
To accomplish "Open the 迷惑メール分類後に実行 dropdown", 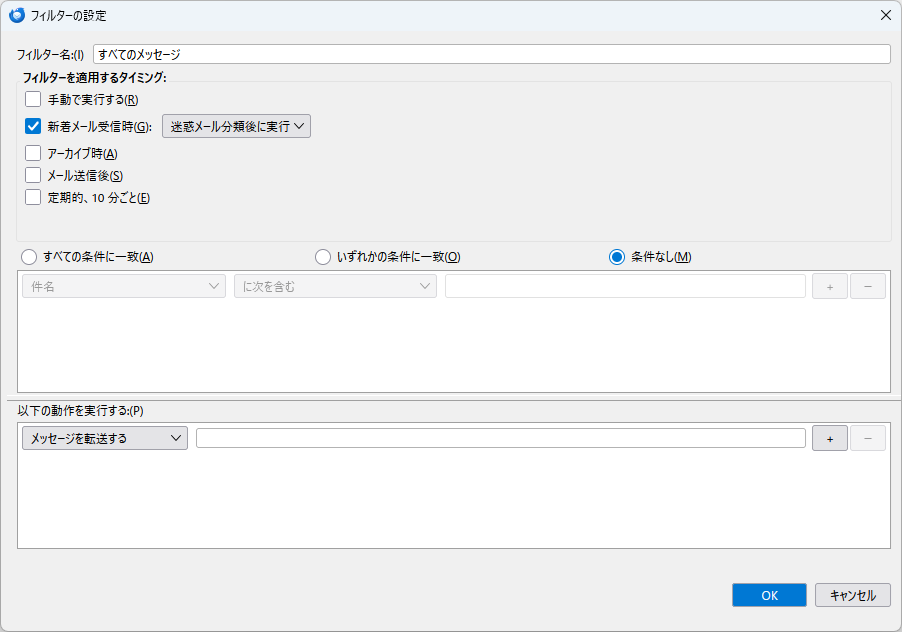I will 236,126.
